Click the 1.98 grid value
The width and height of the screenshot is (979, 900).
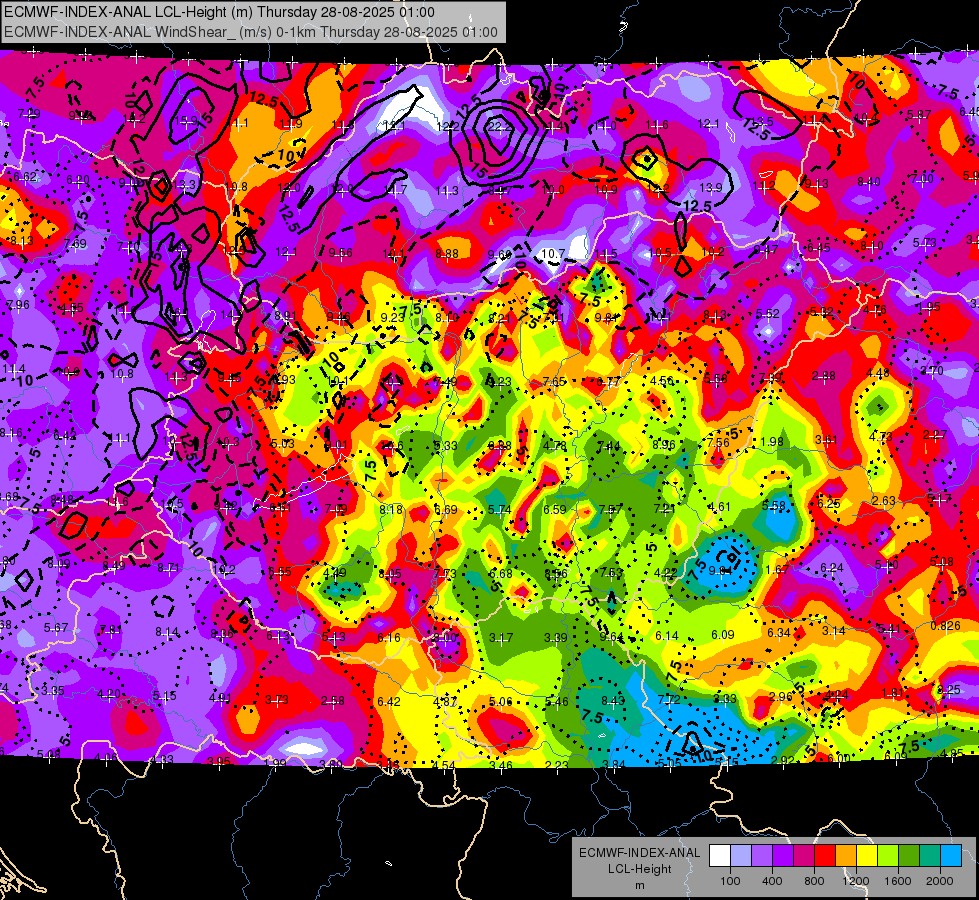click(x=772, y=442)
